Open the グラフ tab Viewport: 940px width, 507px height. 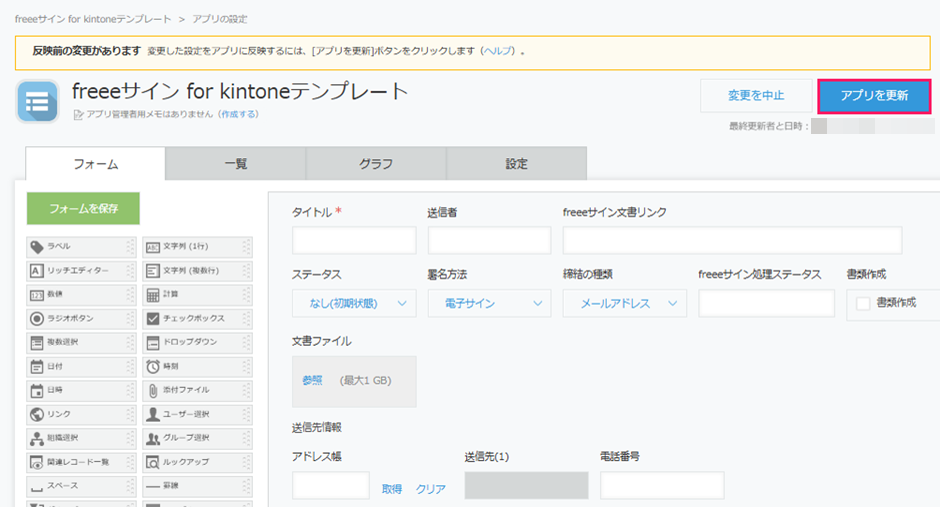point(376,164)
